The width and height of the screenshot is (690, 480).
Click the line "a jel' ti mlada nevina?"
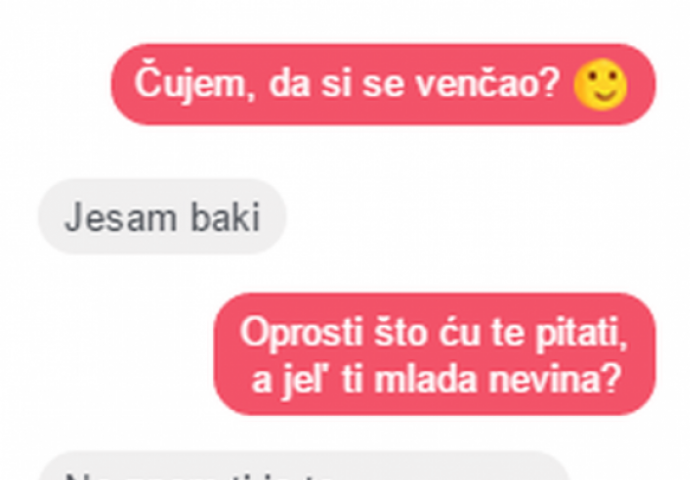[x=436, y=380]
